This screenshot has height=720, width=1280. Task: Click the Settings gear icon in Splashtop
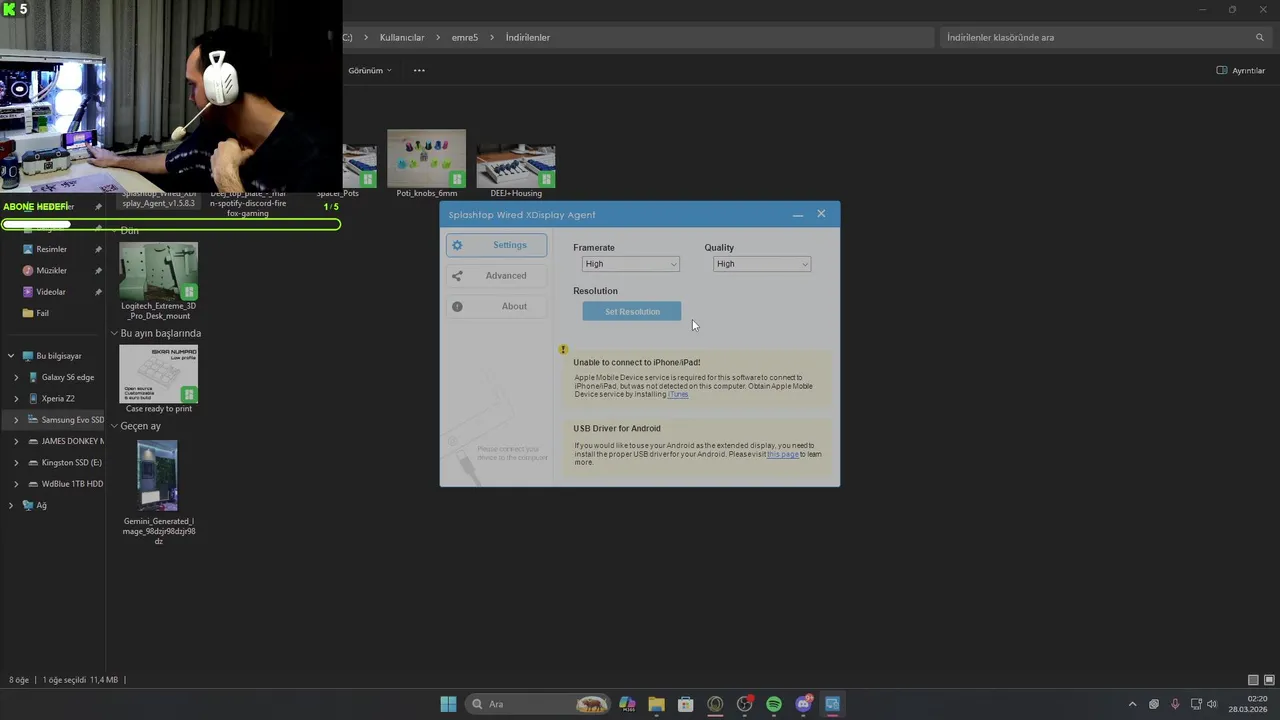(457, 245)
